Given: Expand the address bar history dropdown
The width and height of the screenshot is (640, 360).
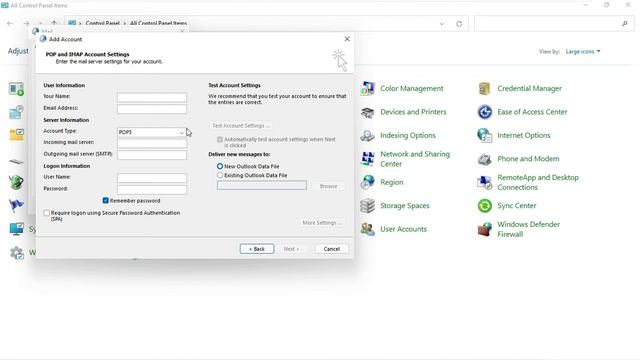Looking at the screenshot, I should point(442,24).
